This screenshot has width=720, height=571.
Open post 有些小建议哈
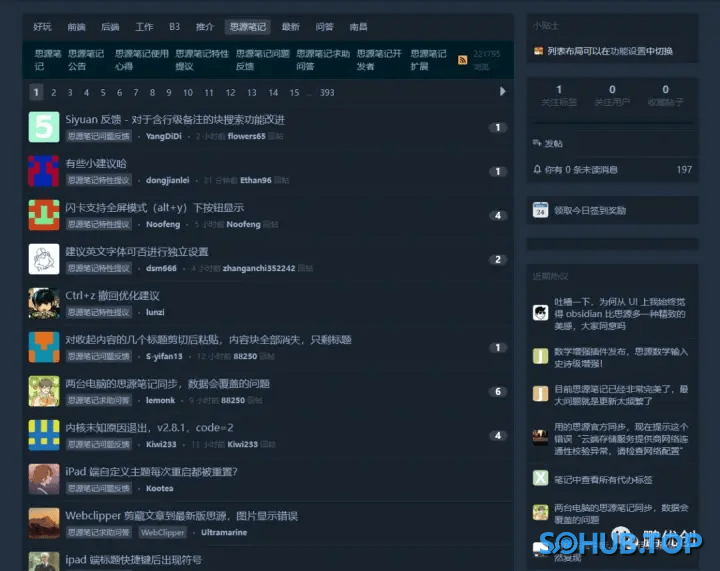(x=96, y=163)
